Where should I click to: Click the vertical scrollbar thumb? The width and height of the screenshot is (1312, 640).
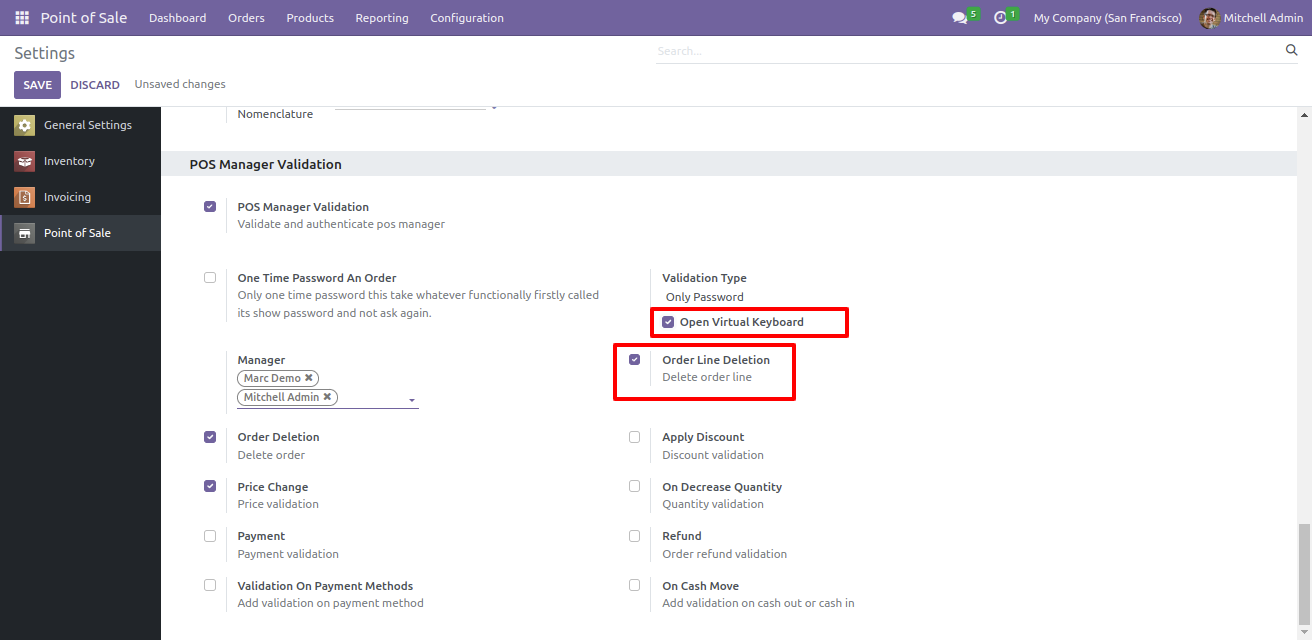[1304, 573]
